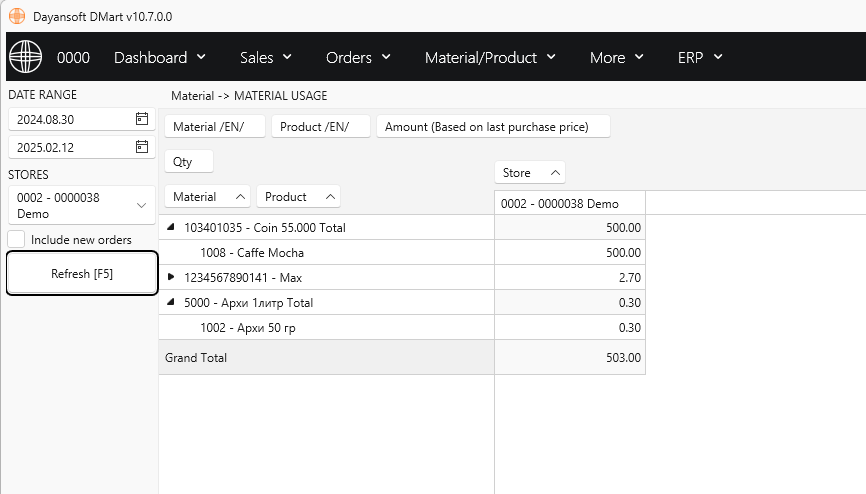
Task: Click the Product /EN/ field button
Action: [x=321, y=127]
